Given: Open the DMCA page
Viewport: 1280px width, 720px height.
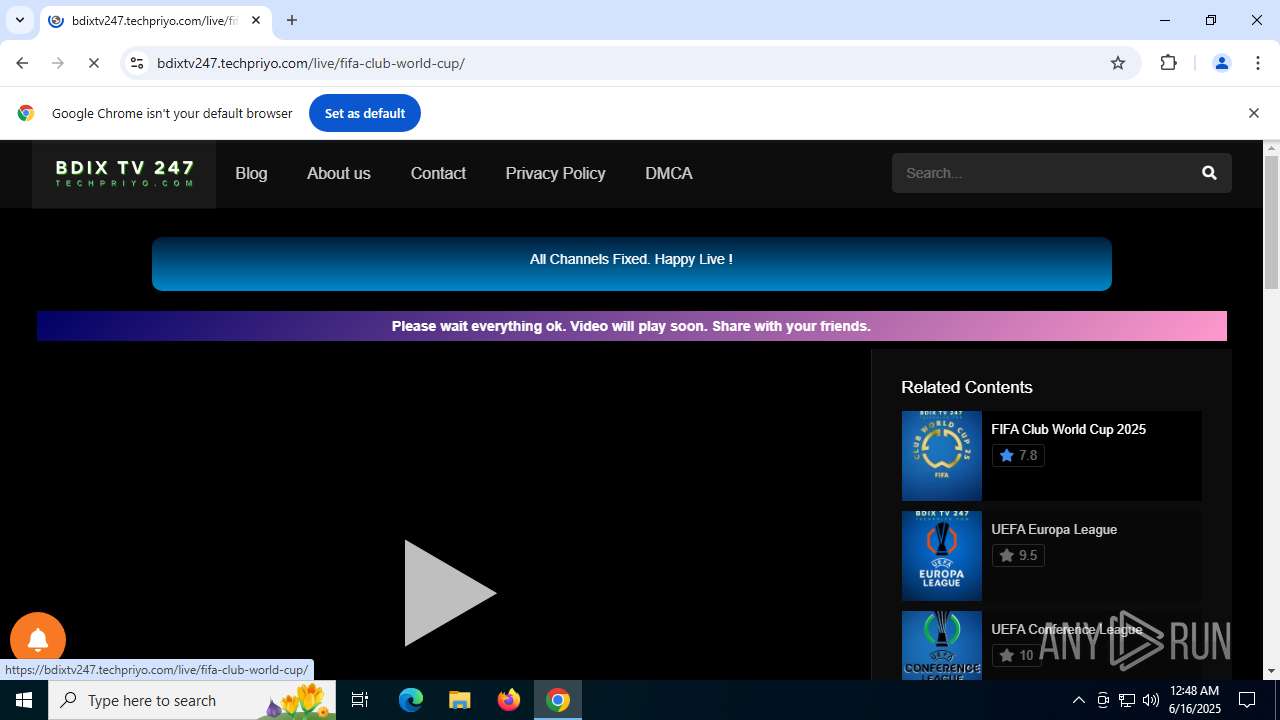Looking at the screenshot, I should pos(669,173).
